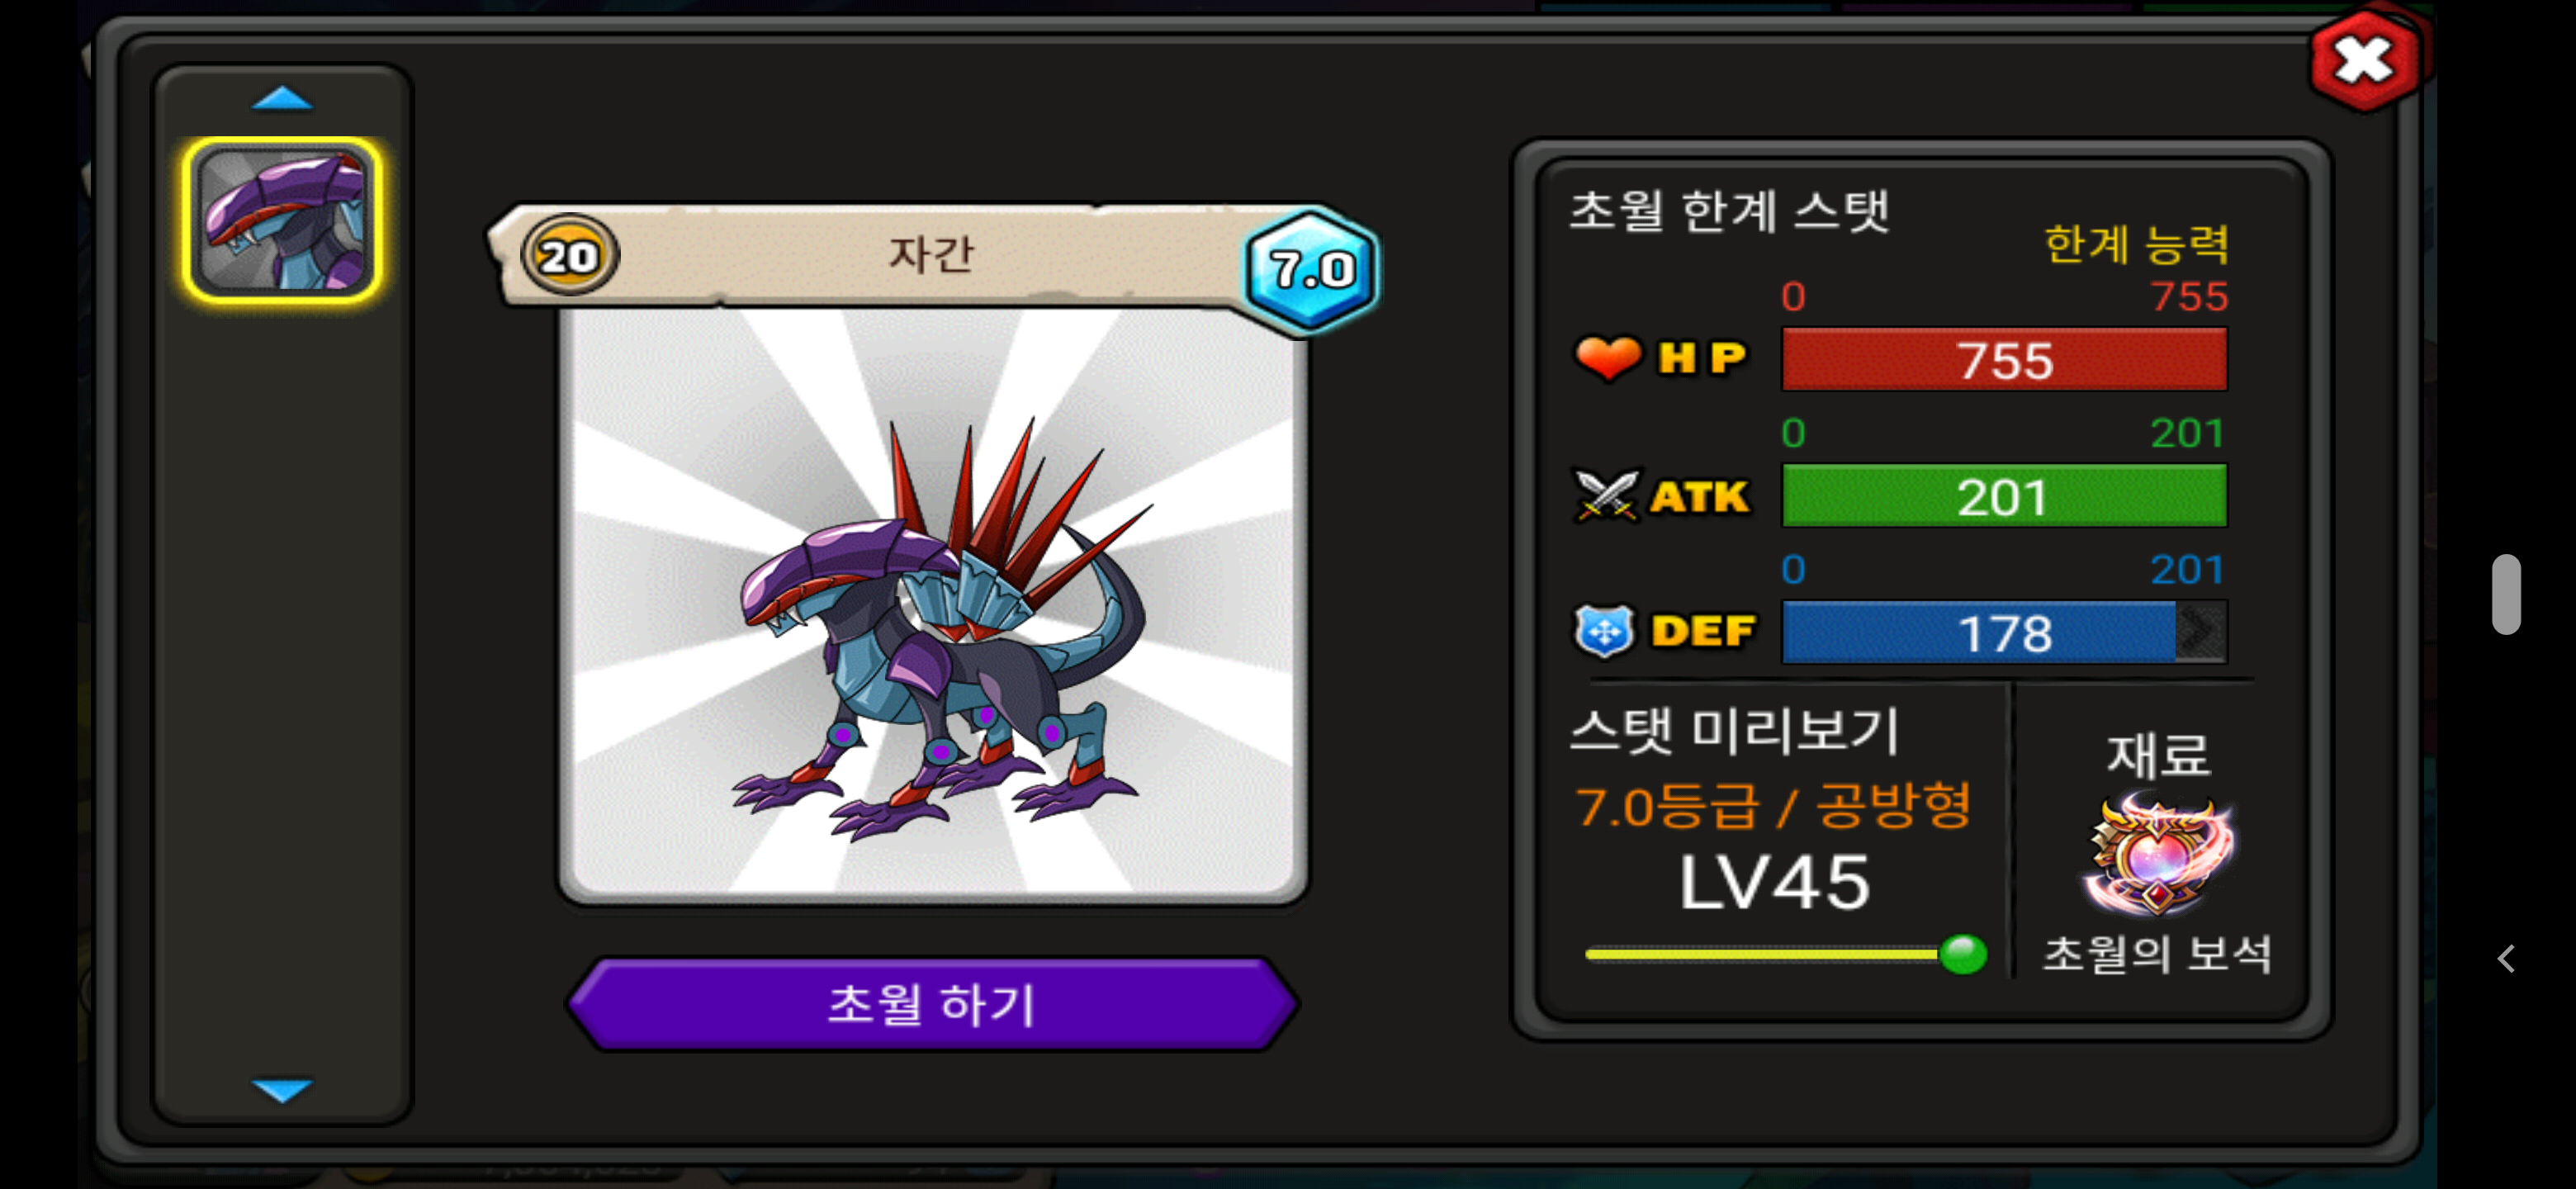This screenshot has width=2576, height=1189.
Task: Tap the 초월의 보석 gem material icon
Action: point(2159,853)
